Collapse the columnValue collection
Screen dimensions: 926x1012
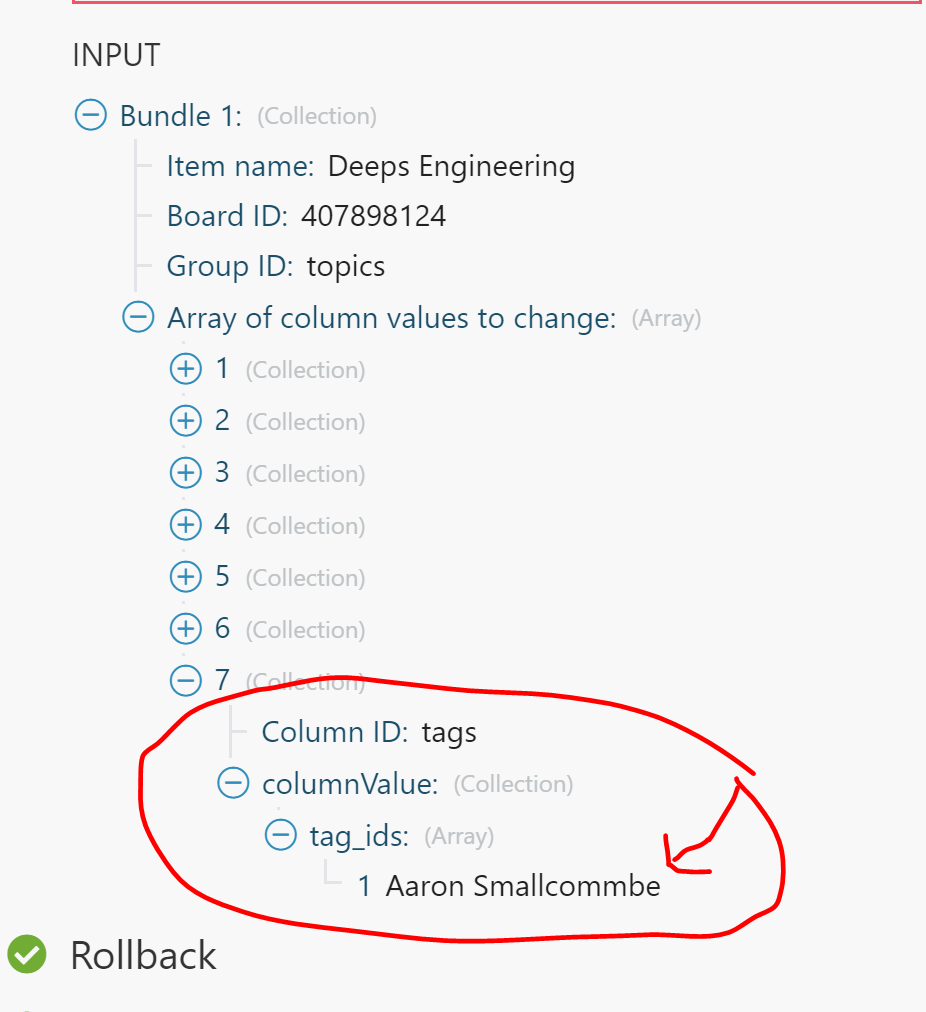(x=233, y=784)
